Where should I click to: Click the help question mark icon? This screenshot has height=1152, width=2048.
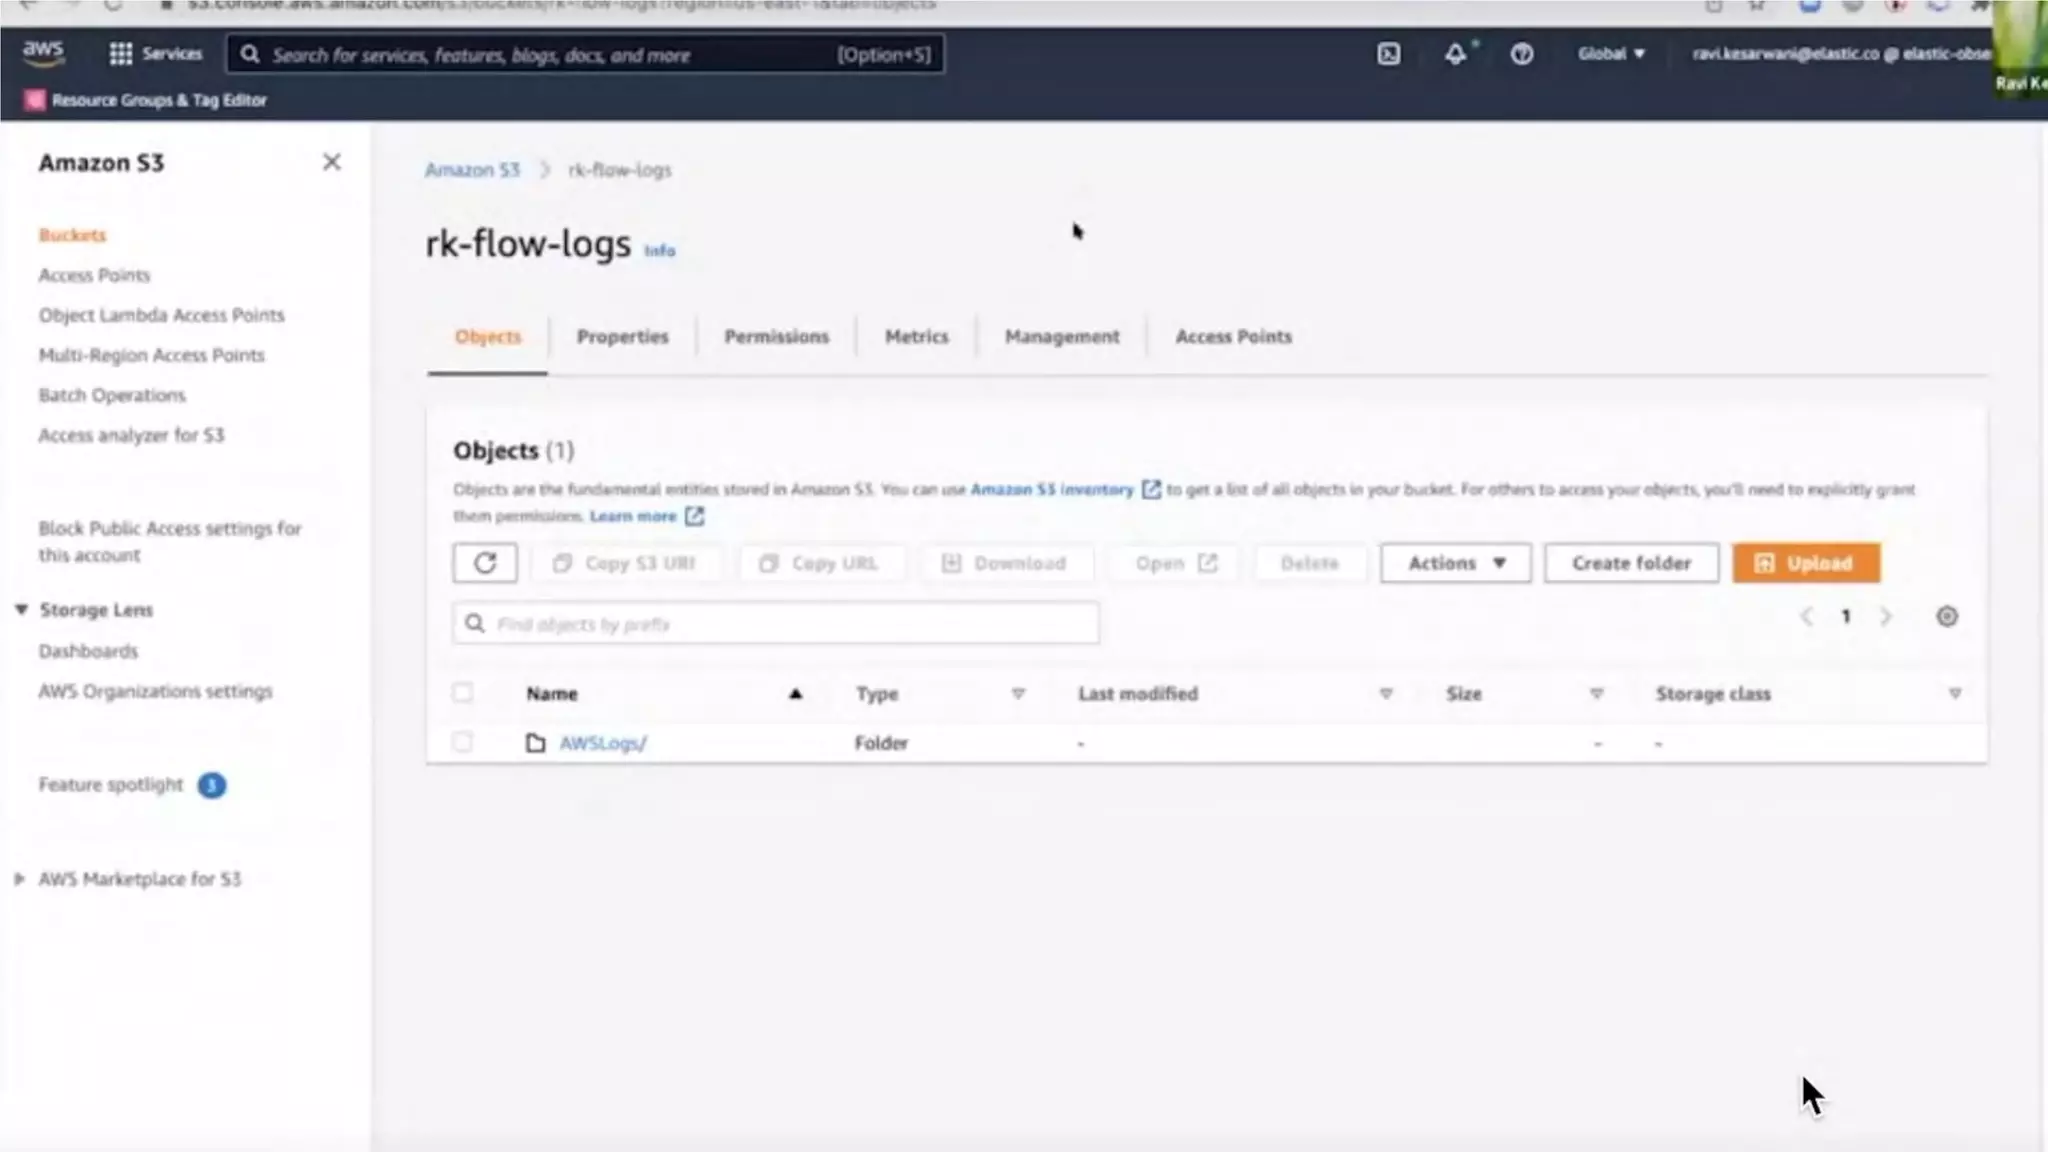pos(1521,54)
